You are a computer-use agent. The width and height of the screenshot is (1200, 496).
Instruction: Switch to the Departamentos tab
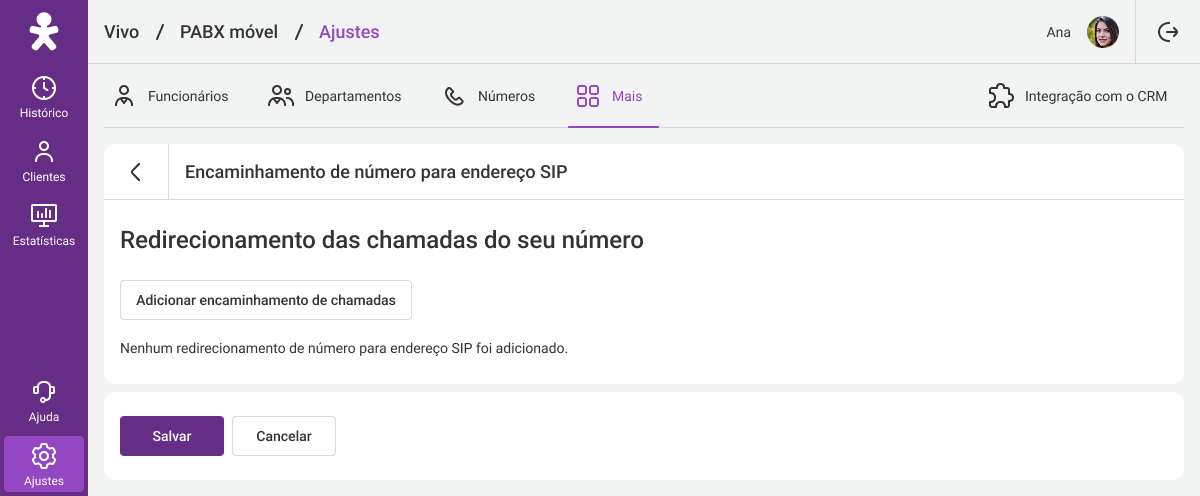[334, 96]
